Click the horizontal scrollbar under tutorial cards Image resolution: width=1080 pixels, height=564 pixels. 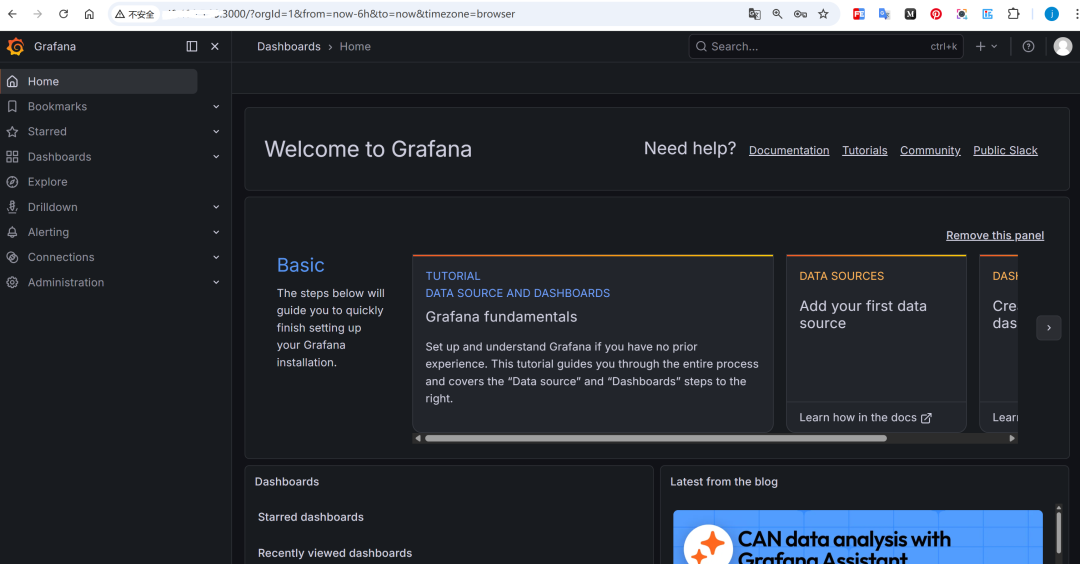[x=656, y=438]
